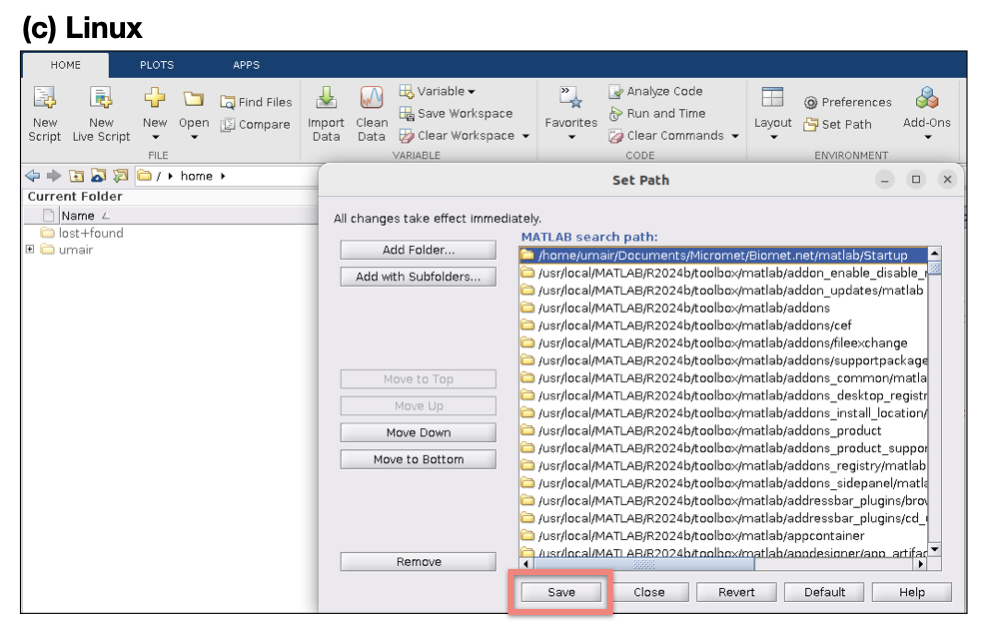The image size is (991, 637).
Task: Switch to the HOME tab
Action: [x=66, y=65]
